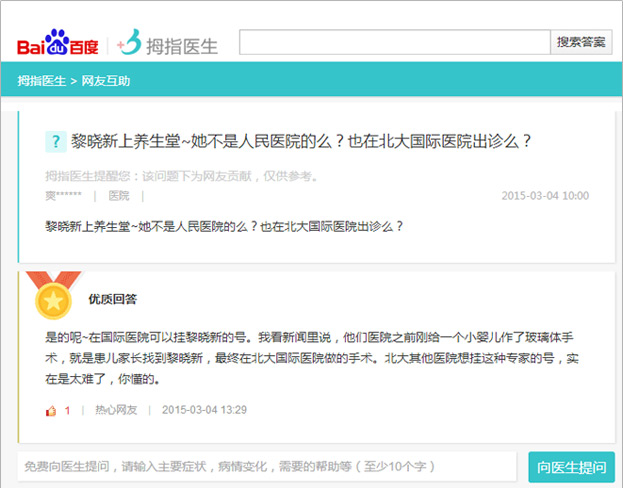Click the Baidu paw logo

point(57,44)
